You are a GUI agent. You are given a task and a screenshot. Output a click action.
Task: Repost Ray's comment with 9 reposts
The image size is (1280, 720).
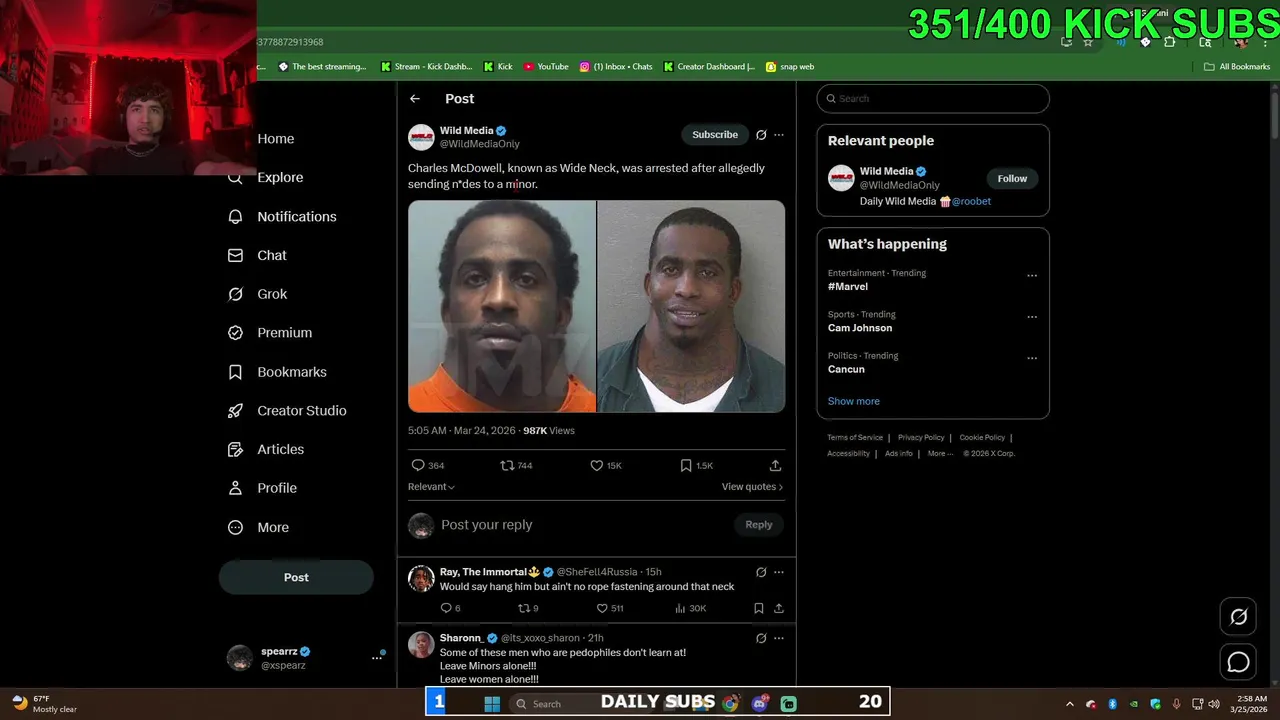pyautogui.click(x=528, y=608)
